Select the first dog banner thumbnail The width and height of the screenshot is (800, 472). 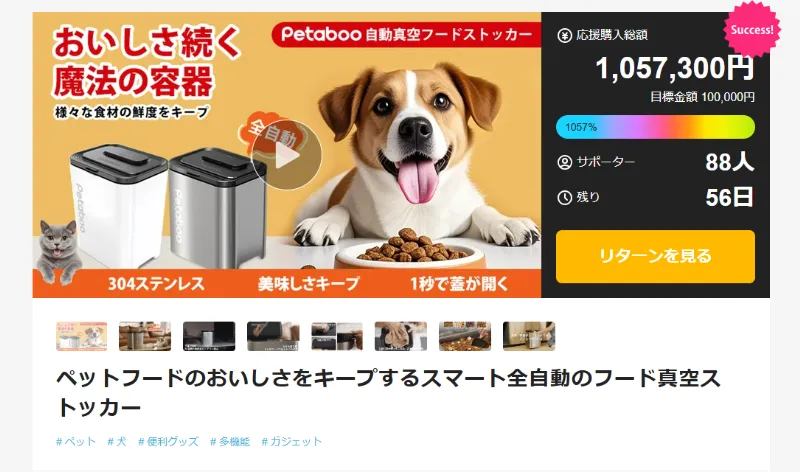[x=82, y=336]
